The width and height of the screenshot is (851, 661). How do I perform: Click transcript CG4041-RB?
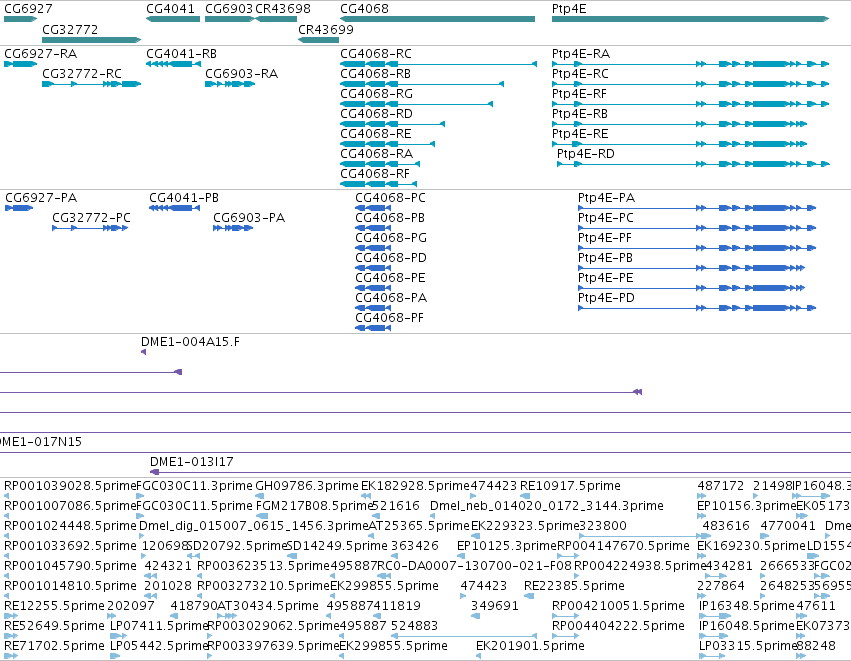pyautogui.click(x=173, y=64)
